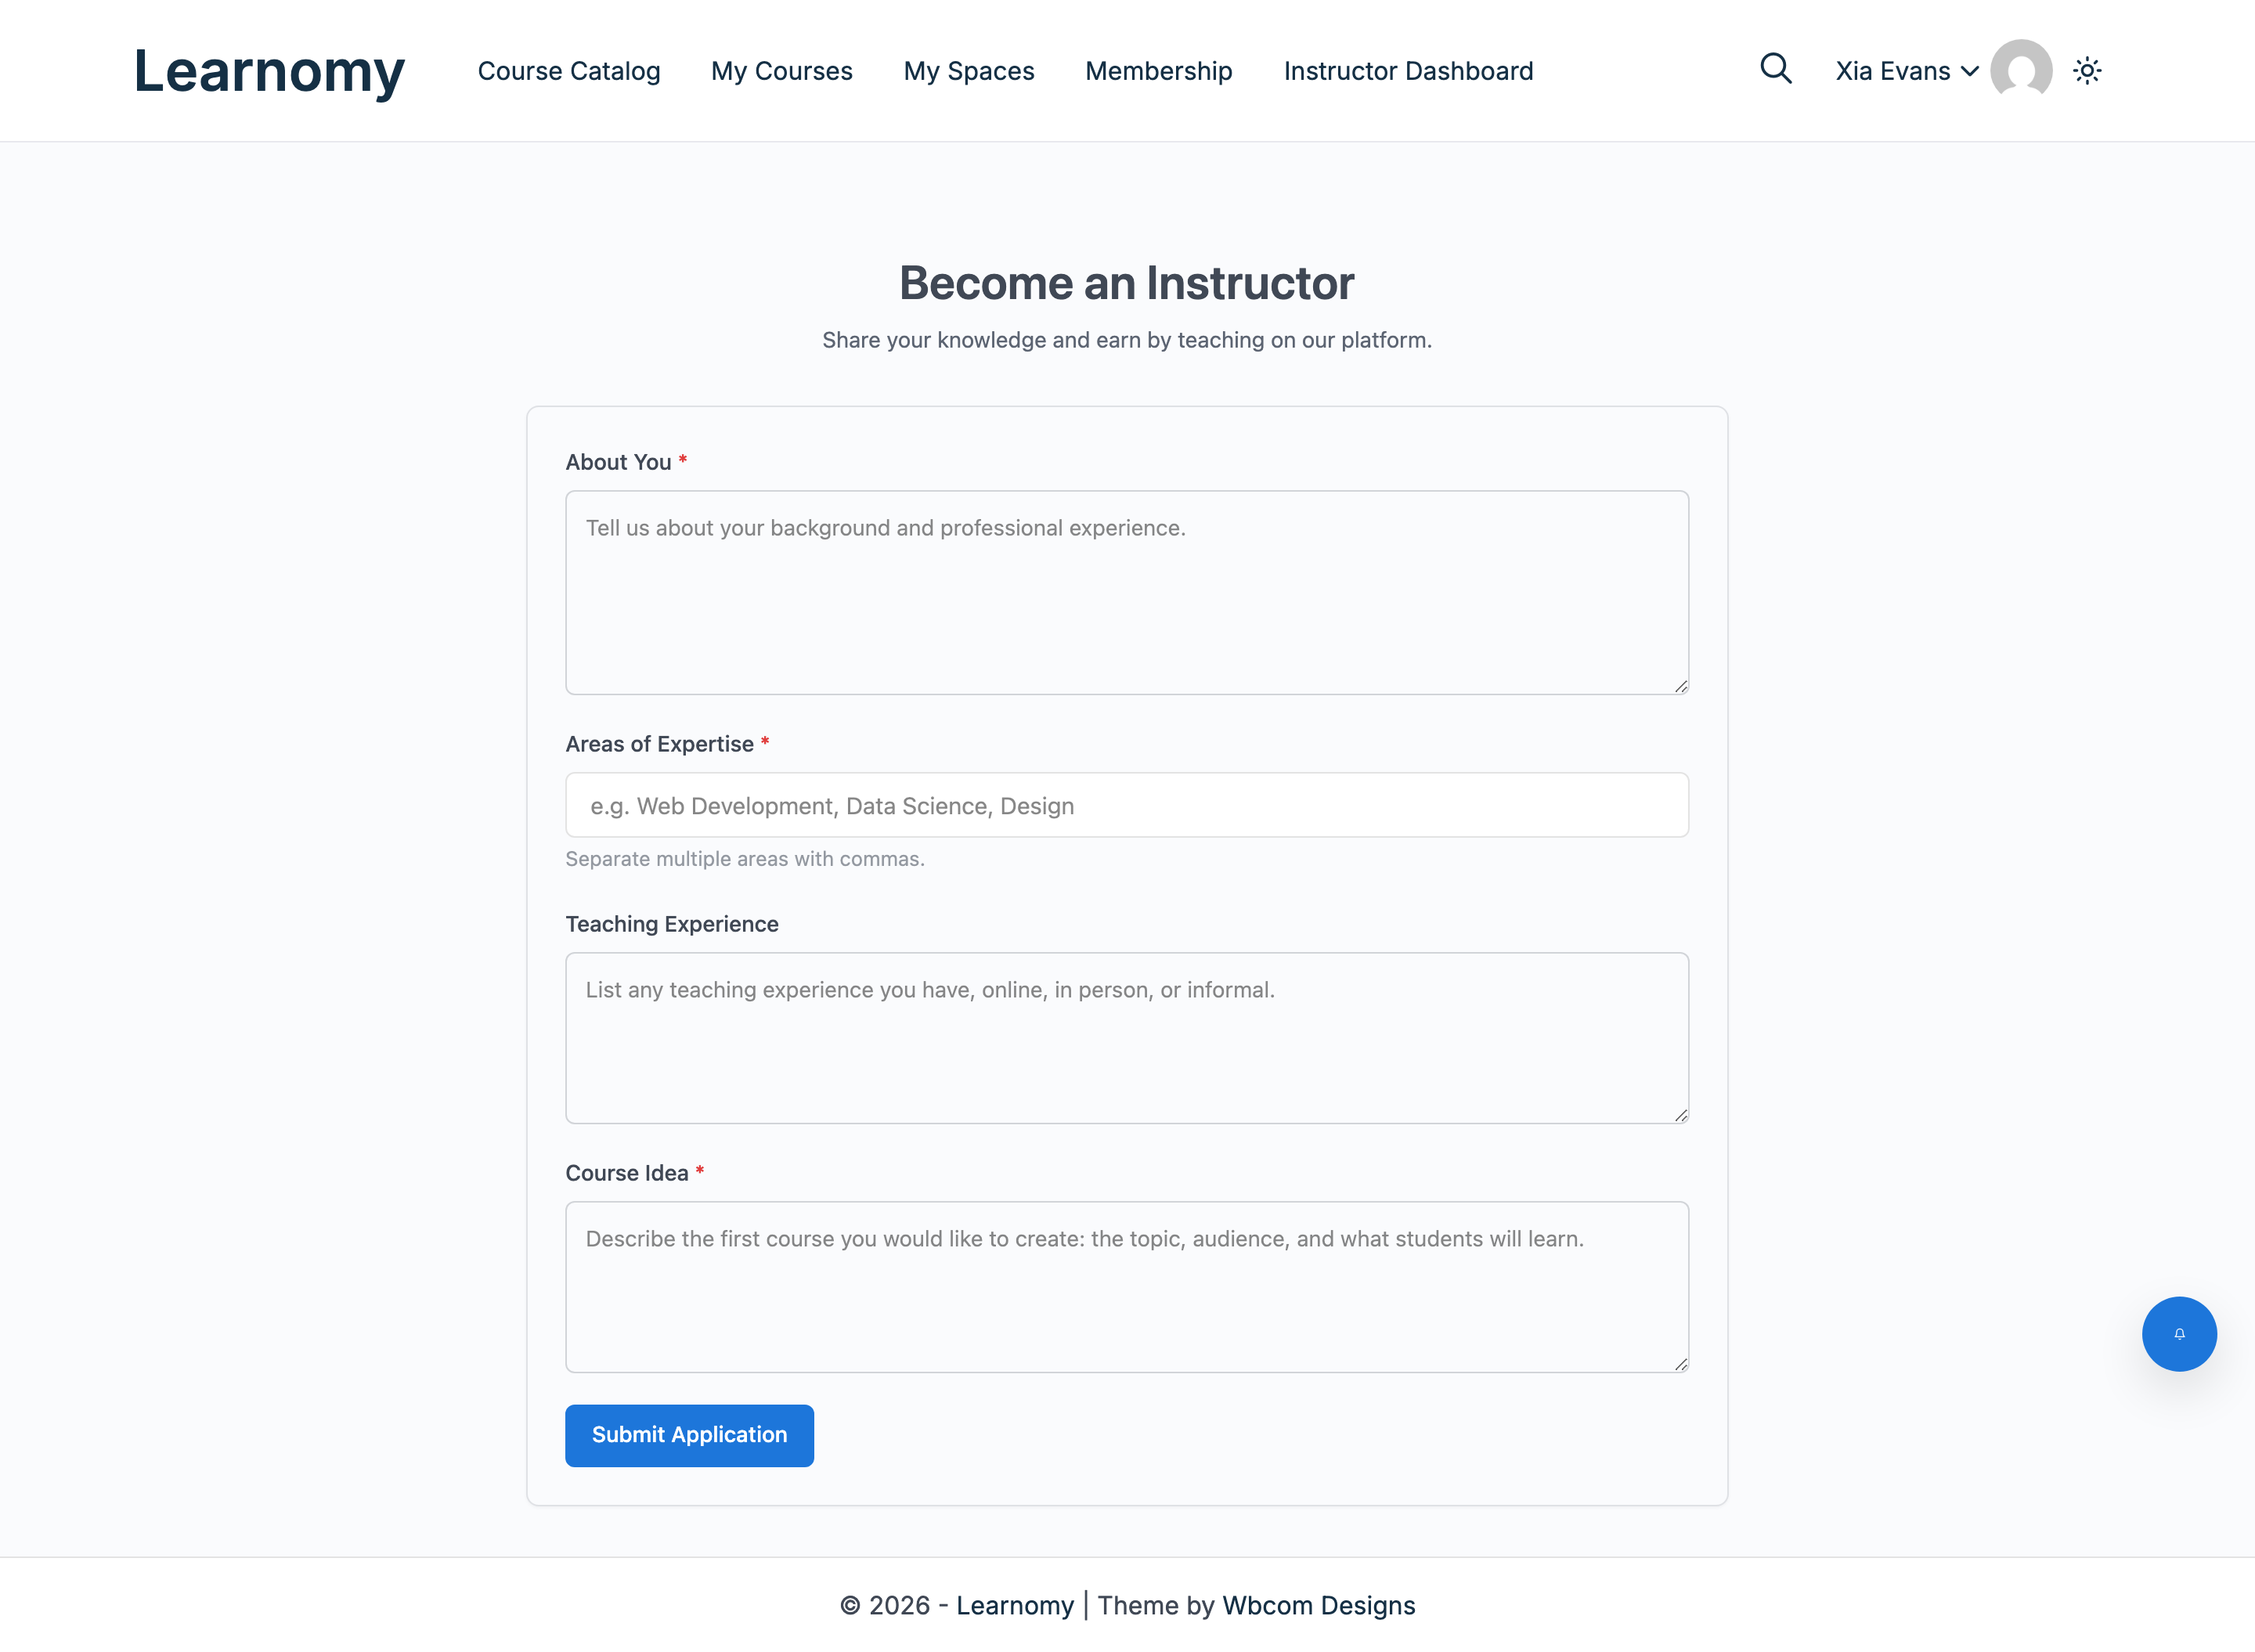
Task: Focus the About You text area
Action: click(x=1127, y=592)
